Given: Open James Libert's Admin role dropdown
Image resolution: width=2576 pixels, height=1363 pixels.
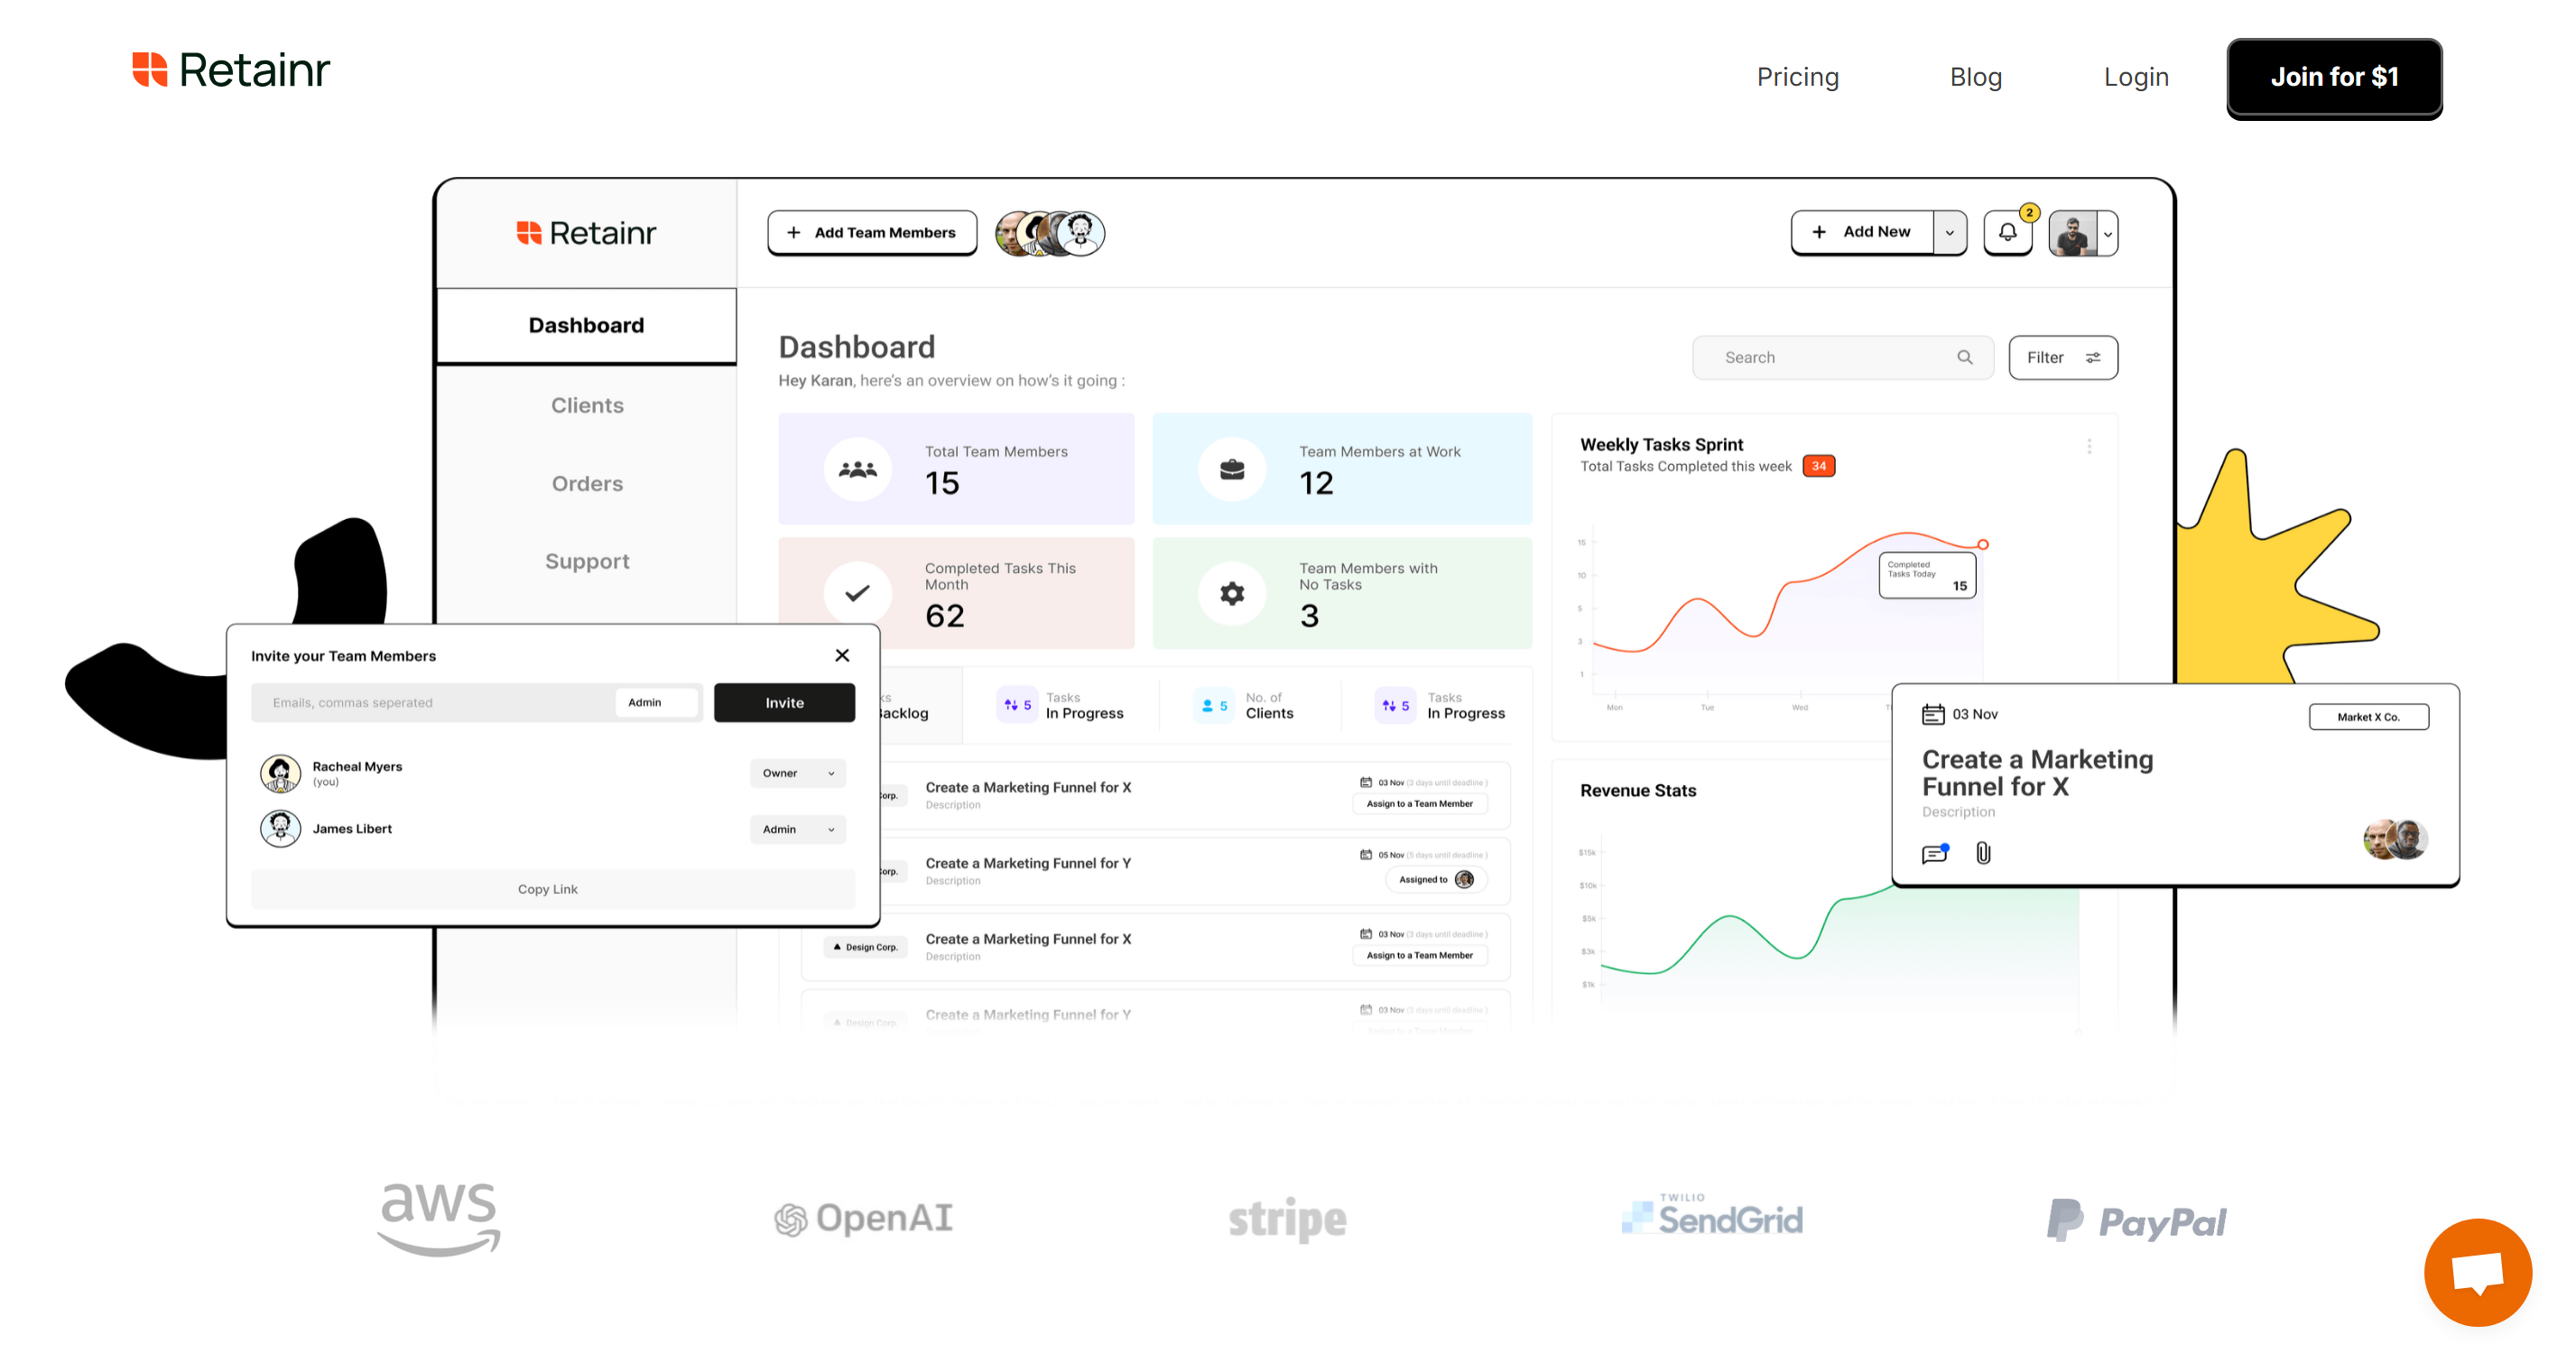Looking at the screenshot, I should (x=797, y=829).
